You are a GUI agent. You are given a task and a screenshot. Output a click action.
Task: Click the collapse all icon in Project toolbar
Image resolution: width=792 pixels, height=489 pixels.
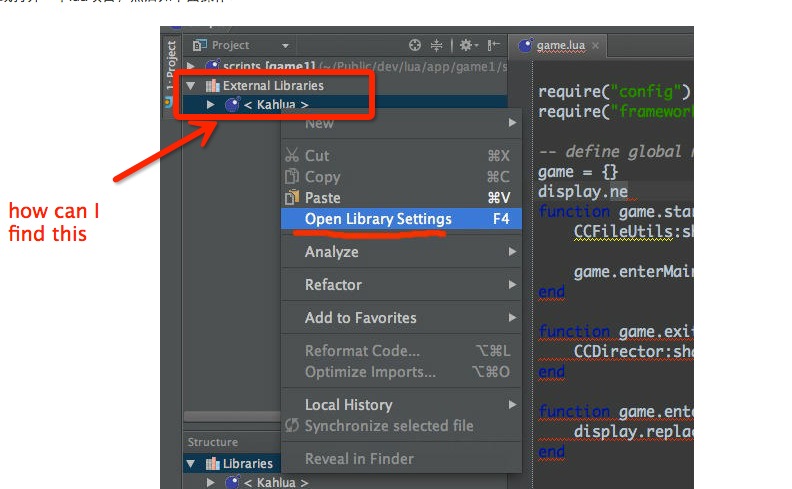(x=436, y=45)
